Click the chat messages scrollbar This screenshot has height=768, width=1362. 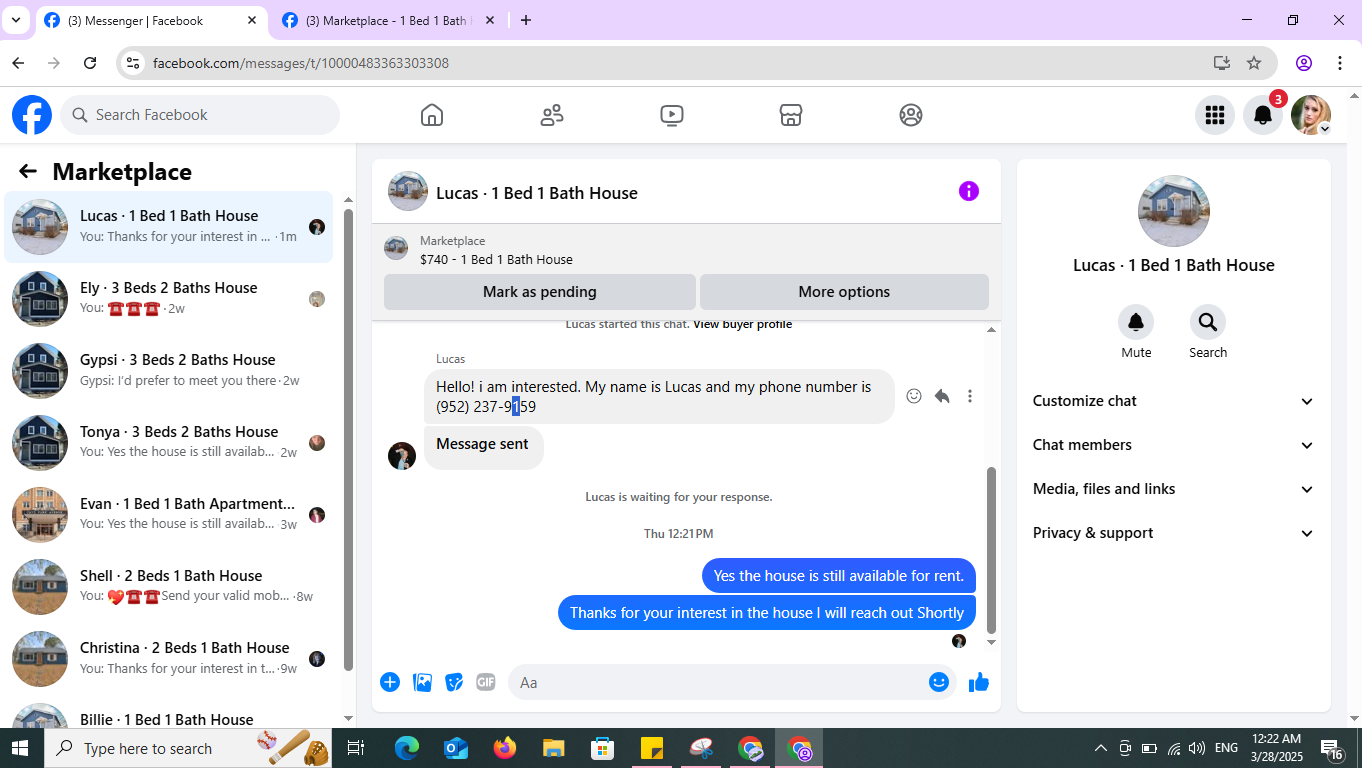[992, 550]
